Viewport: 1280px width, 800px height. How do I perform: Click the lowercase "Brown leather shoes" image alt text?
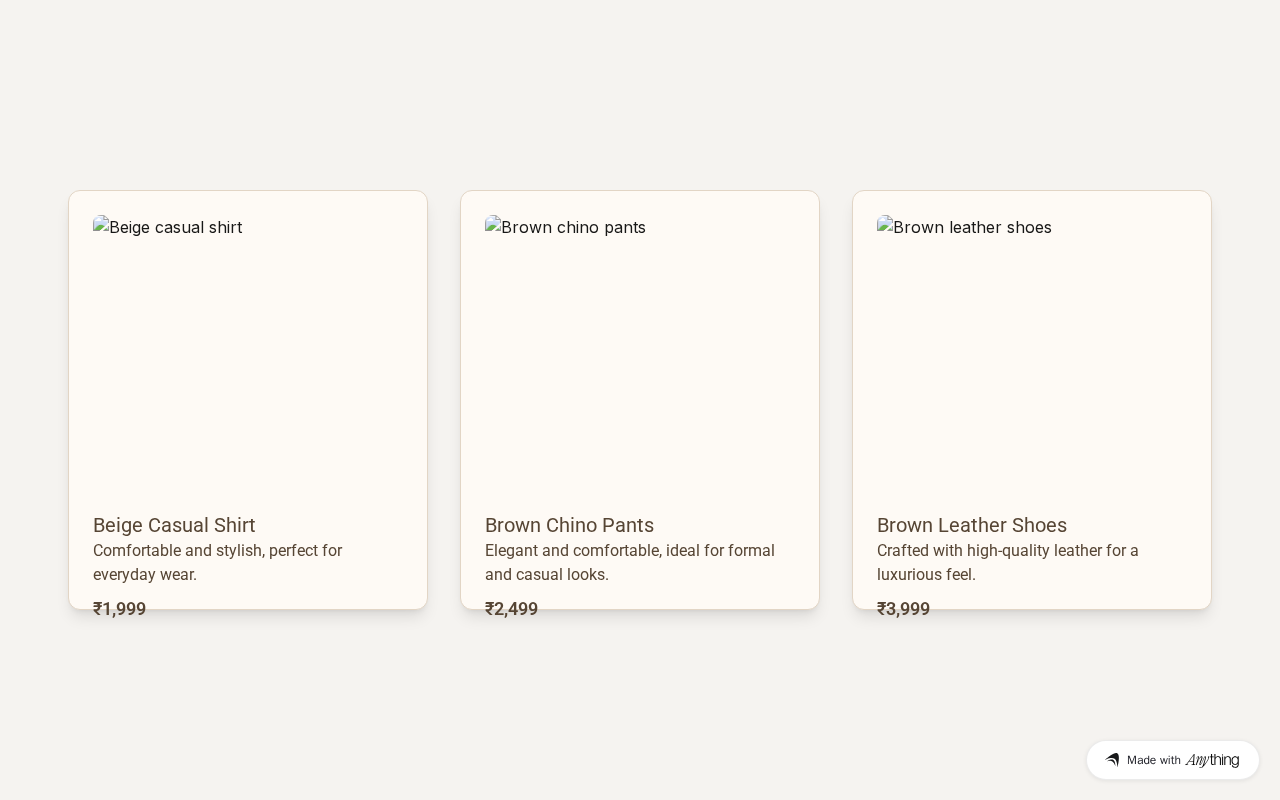tap(972, 228)
